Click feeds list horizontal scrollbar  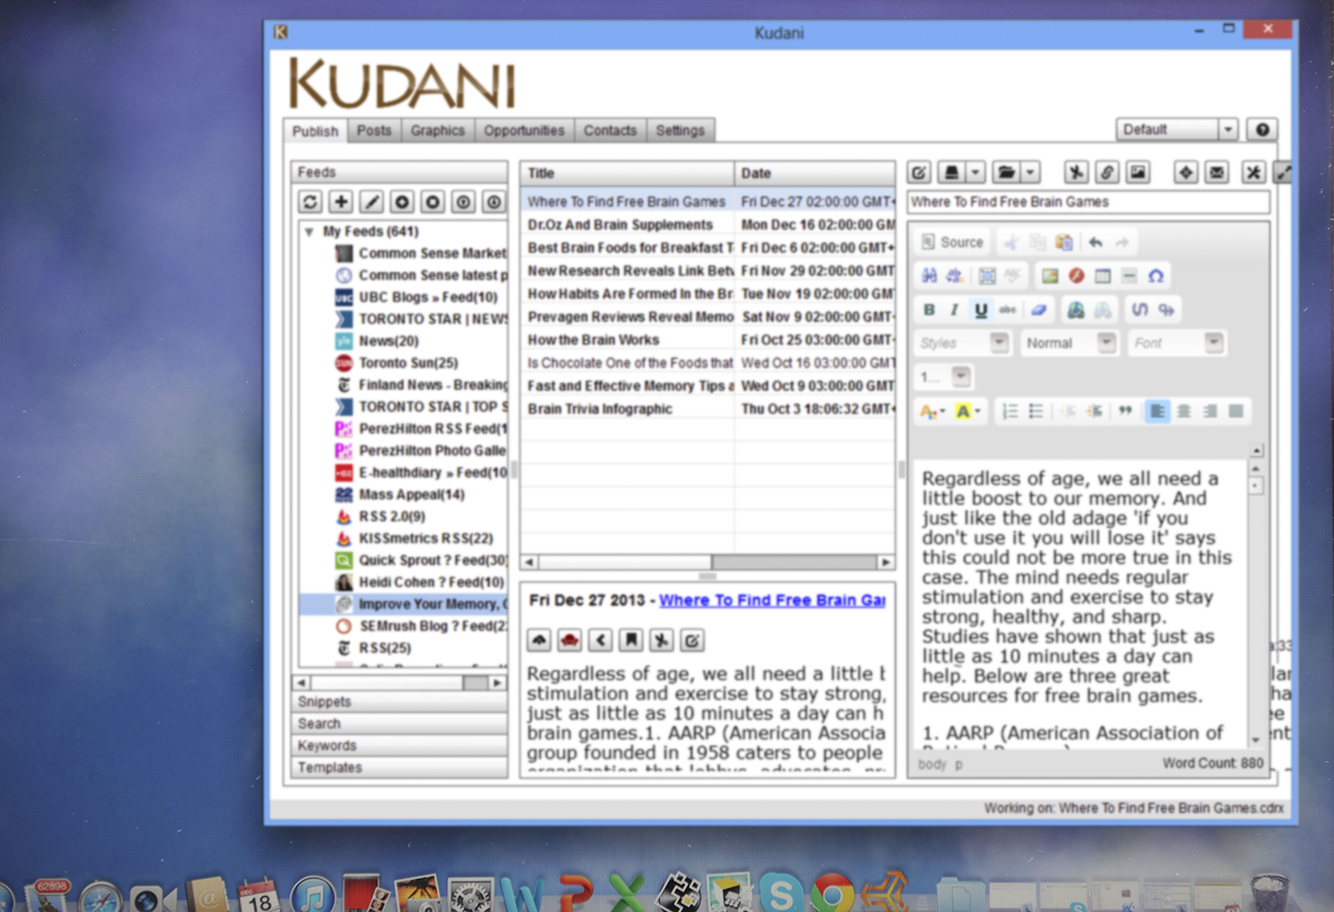tap(400, 683)
